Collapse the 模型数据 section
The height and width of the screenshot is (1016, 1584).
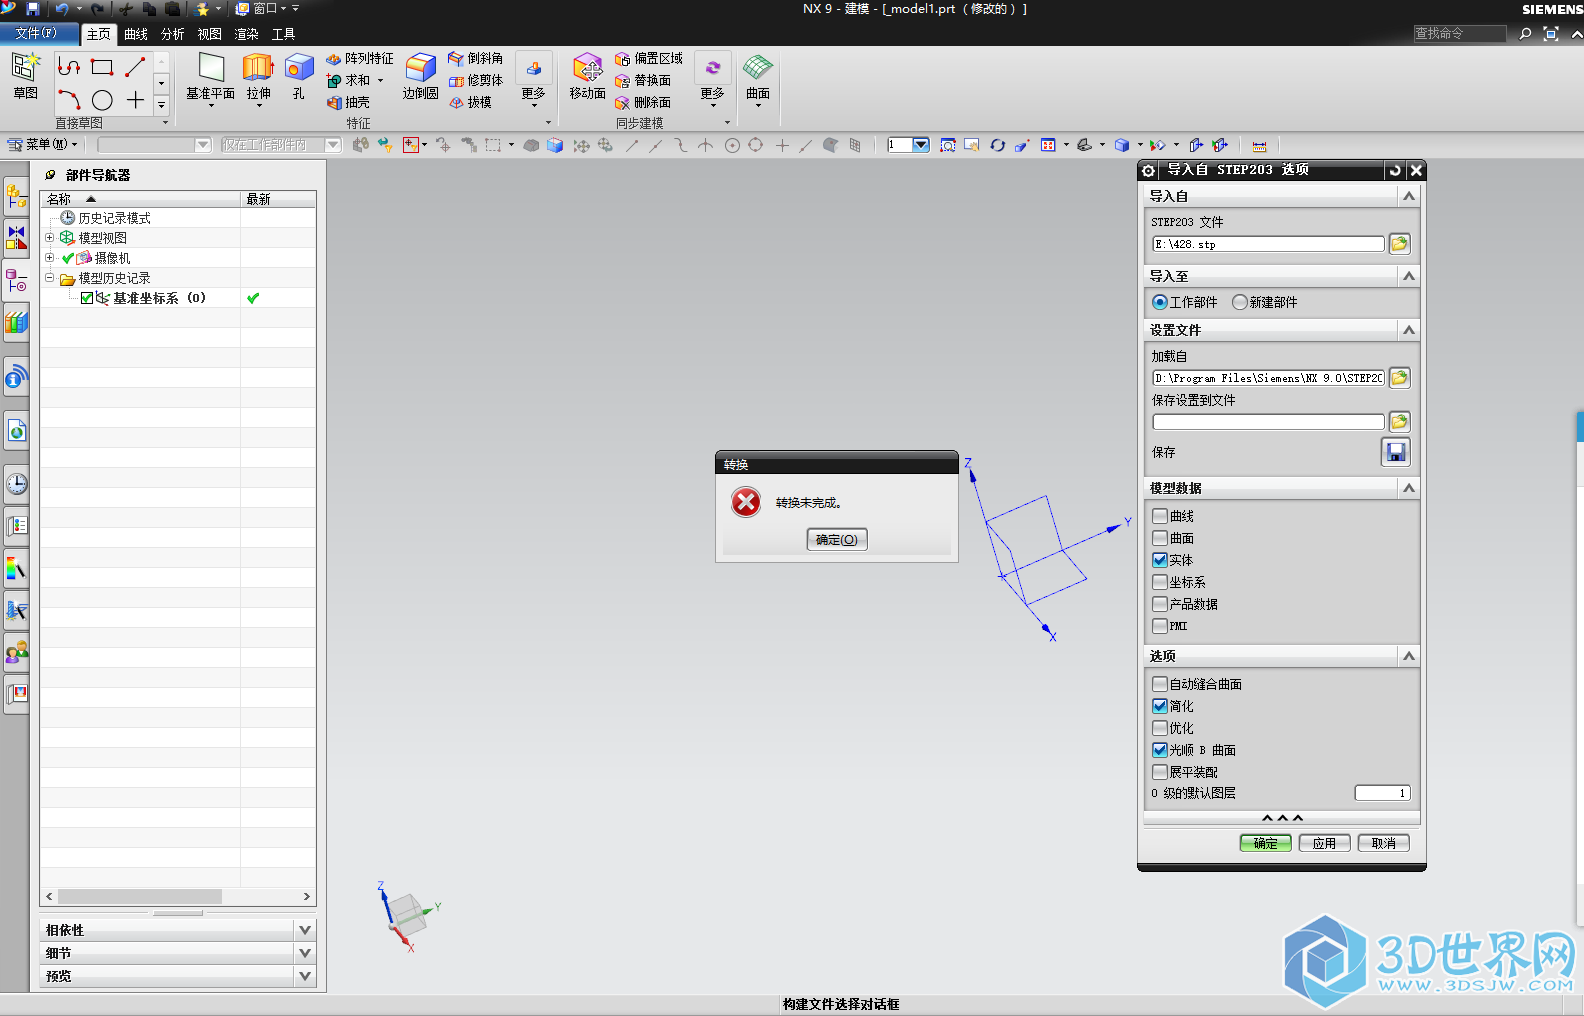point(1409,488)
